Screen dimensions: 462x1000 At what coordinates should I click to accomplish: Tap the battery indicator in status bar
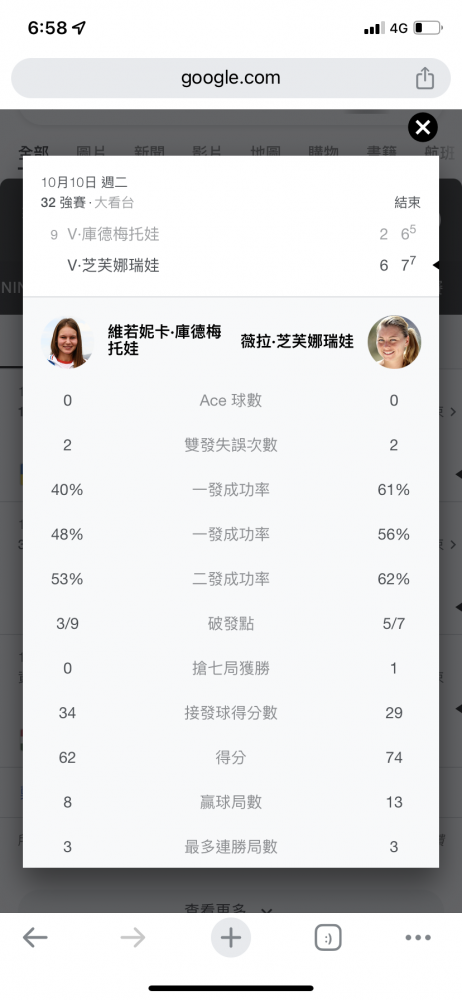(x=428, y=28)
